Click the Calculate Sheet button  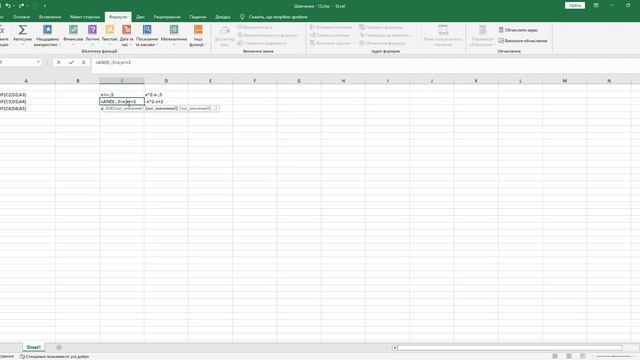523,41
